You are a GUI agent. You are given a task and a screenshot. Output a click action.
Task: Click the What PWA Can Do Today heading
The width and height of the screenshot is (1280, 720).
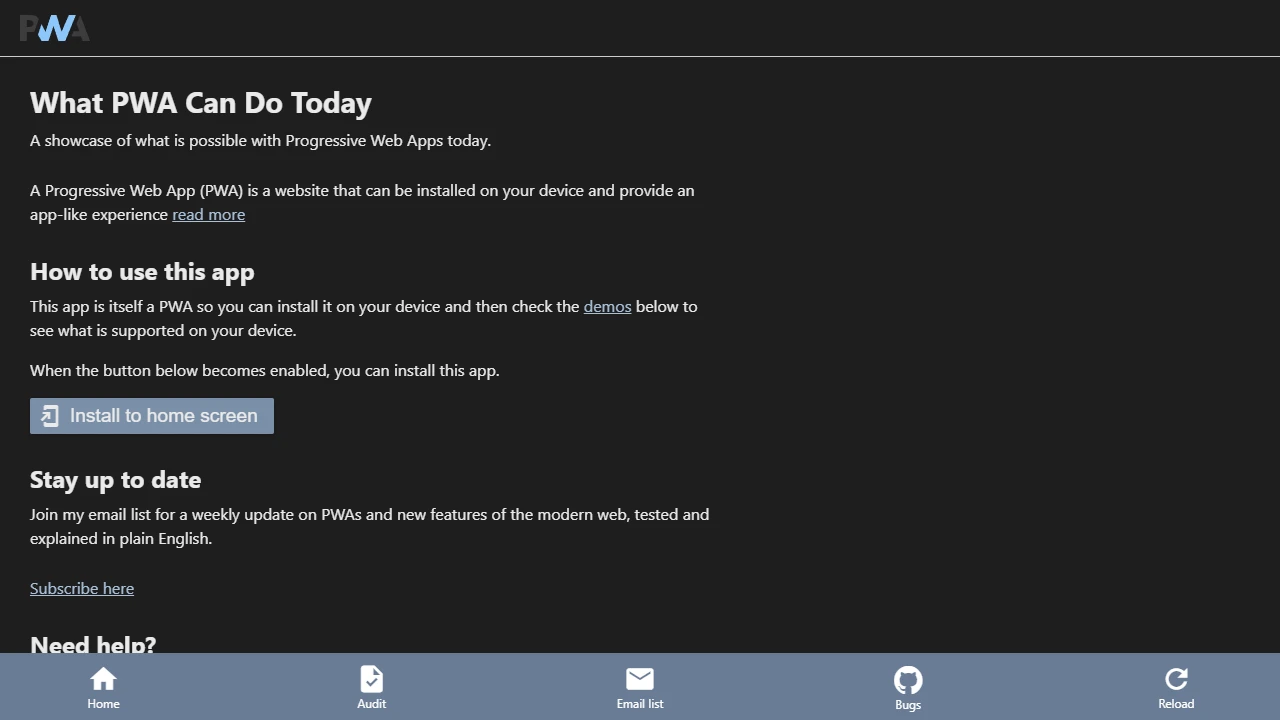(200, 102)
